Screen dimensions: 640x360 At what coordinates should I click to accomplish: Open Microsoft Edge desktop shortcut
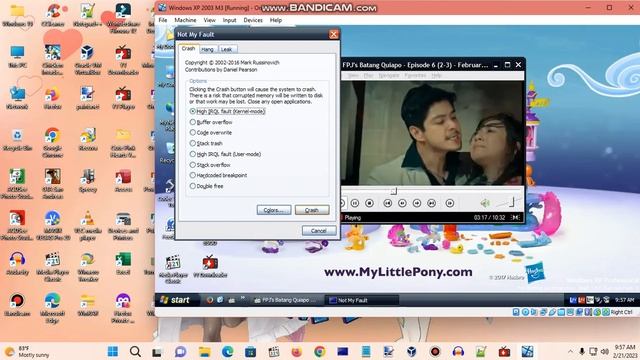pos(52,308)
